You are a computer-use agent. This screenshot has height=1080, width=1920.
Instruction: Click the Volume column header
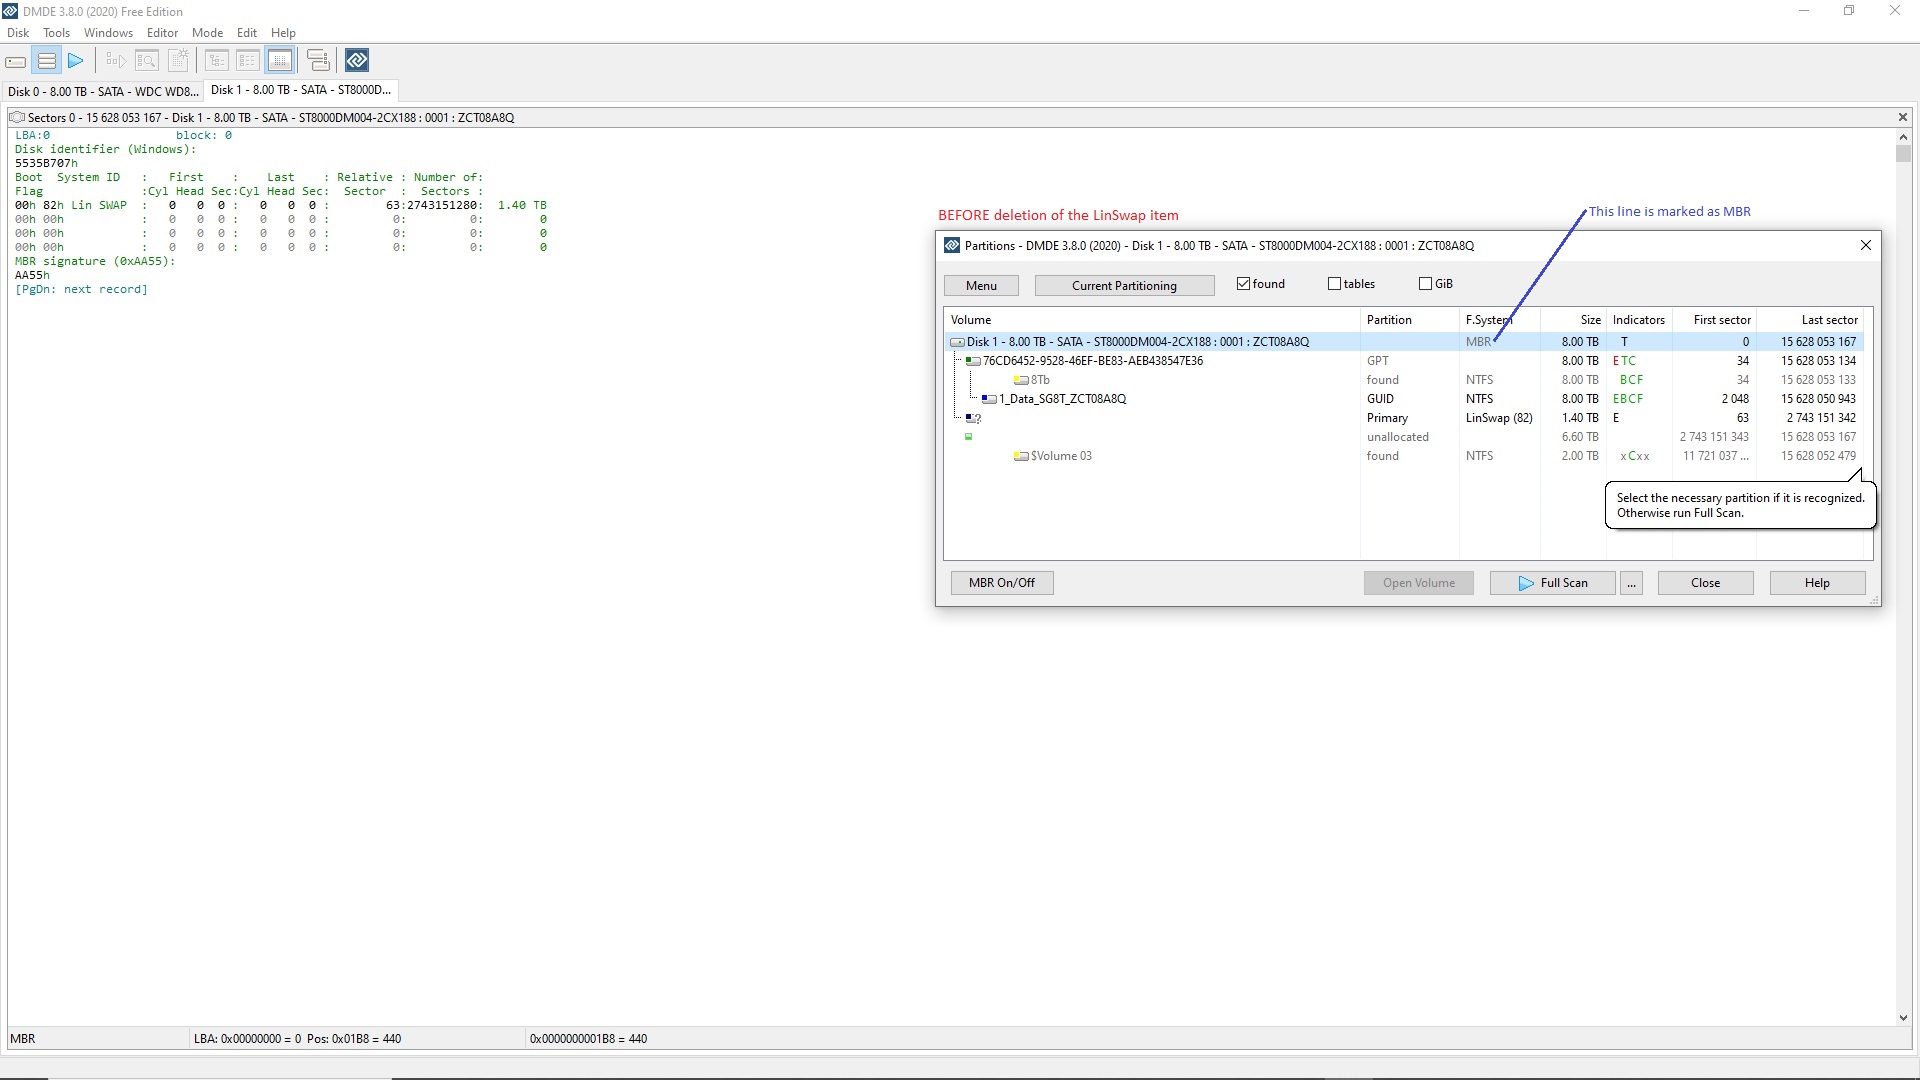pyautogui.click(x=1152, y=320)
